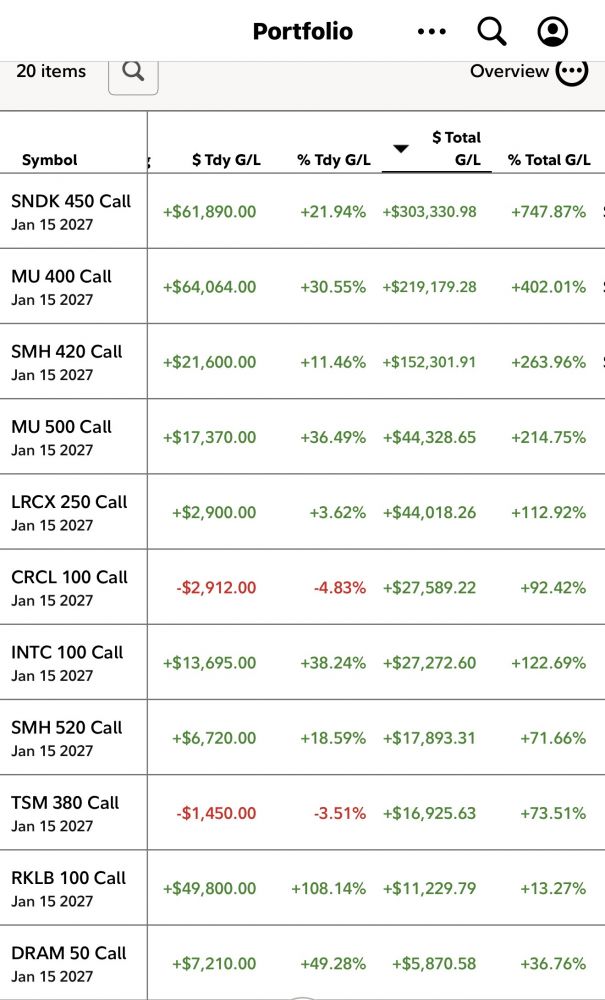Sort by the % Tdy G/L column
Image resolution: width=605 pixels, height=1000 pixels.
point(334,160)
